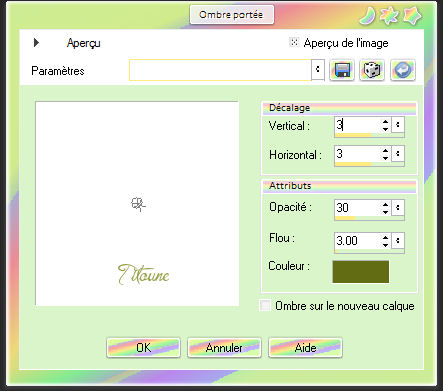Click inside the Horizontal value field
This screenshot has height=391, width=443.
coord(358,154)
